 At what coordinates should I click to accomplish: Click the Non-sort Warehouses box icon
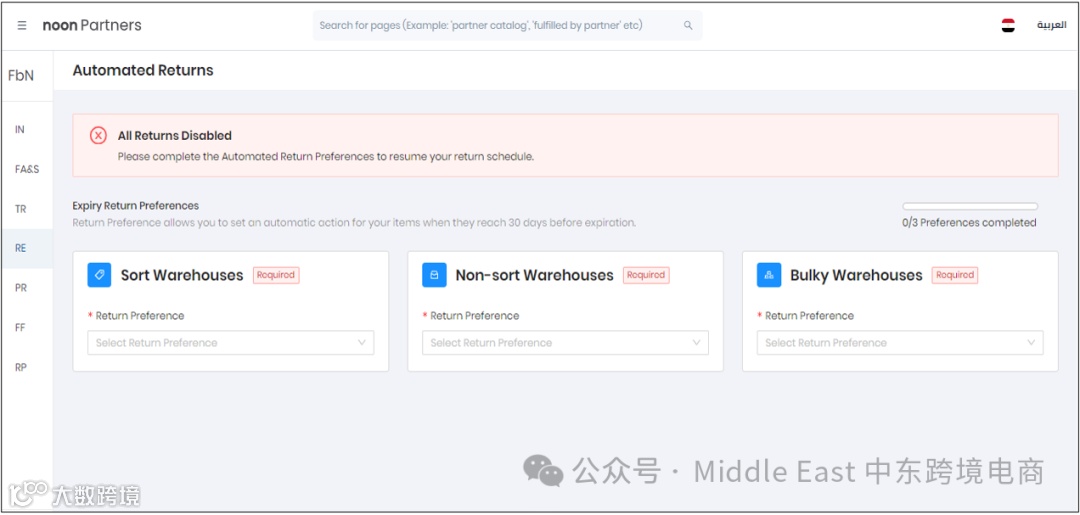434,275
